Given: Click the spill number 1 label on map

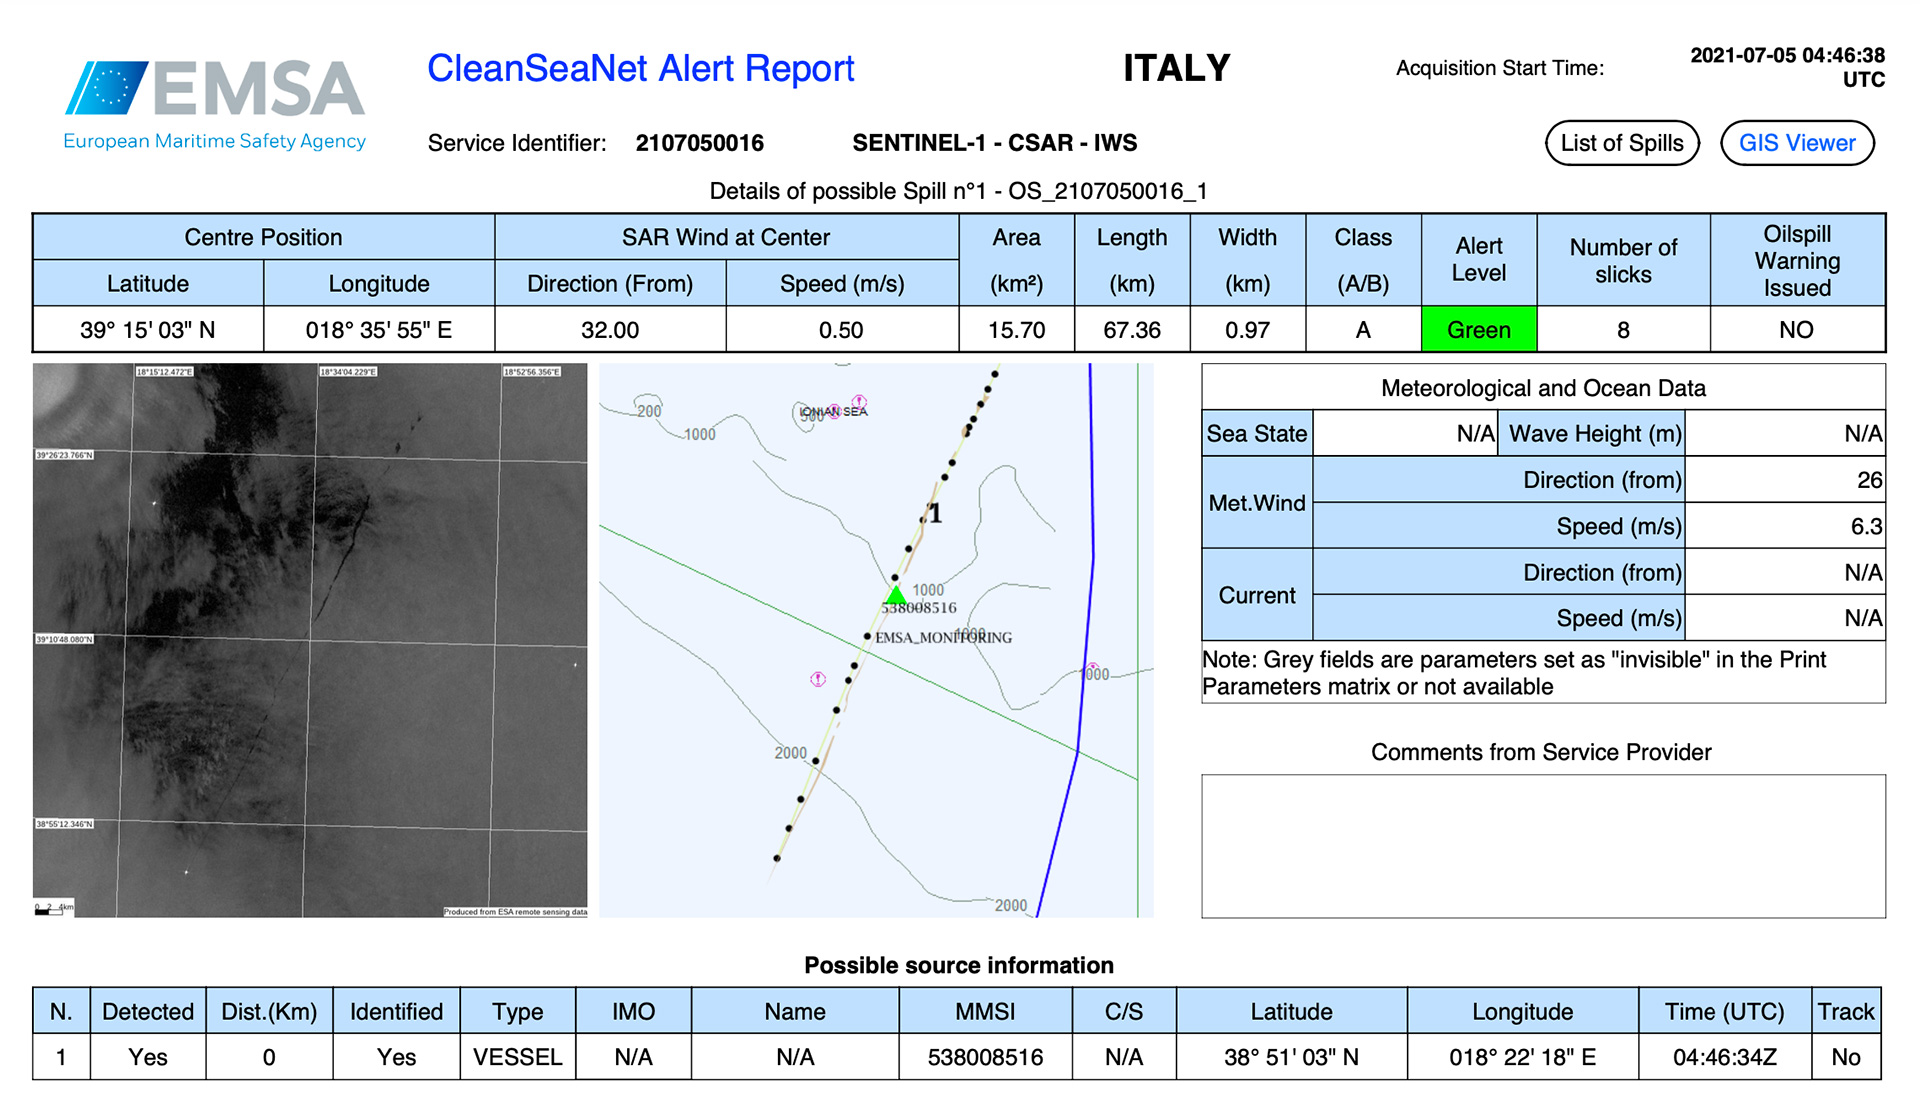Looking at the screenshot, I should (x=934, y=514).
